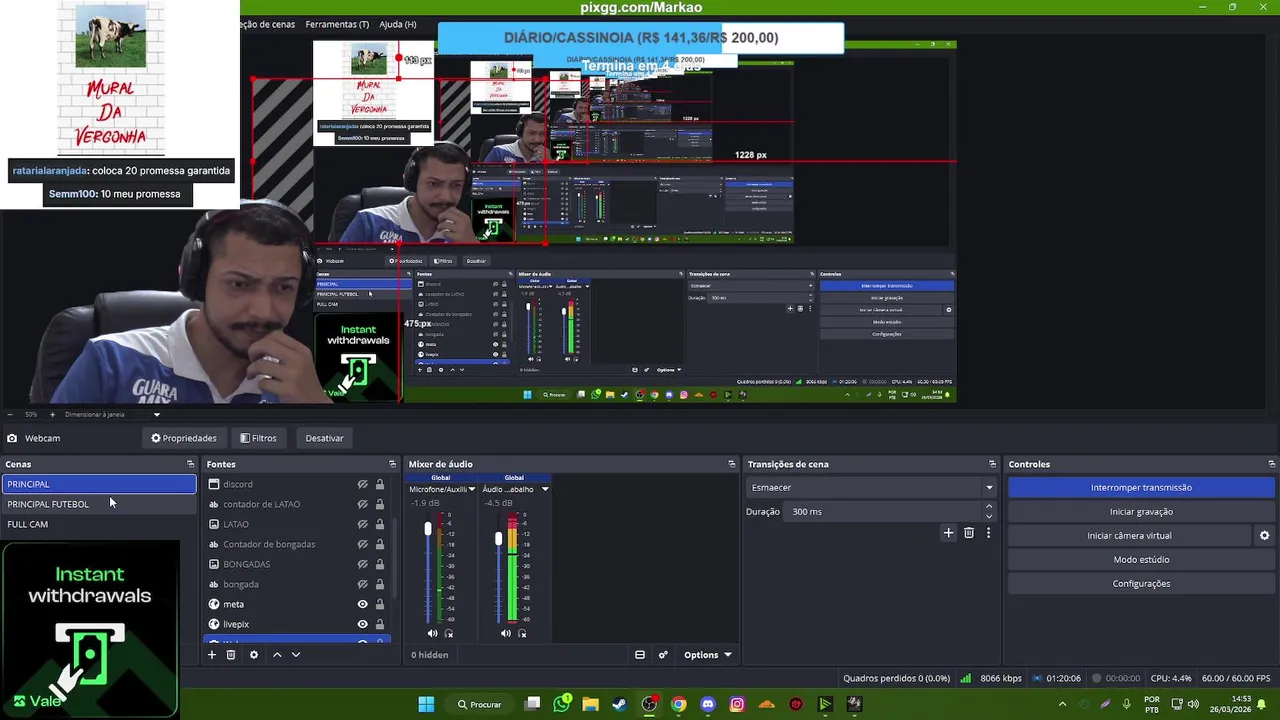Image resolution: width=1280 pixels, height=720 pixels.
Task: Increase the transition duration stepper
Action: [x=989, y=507]
